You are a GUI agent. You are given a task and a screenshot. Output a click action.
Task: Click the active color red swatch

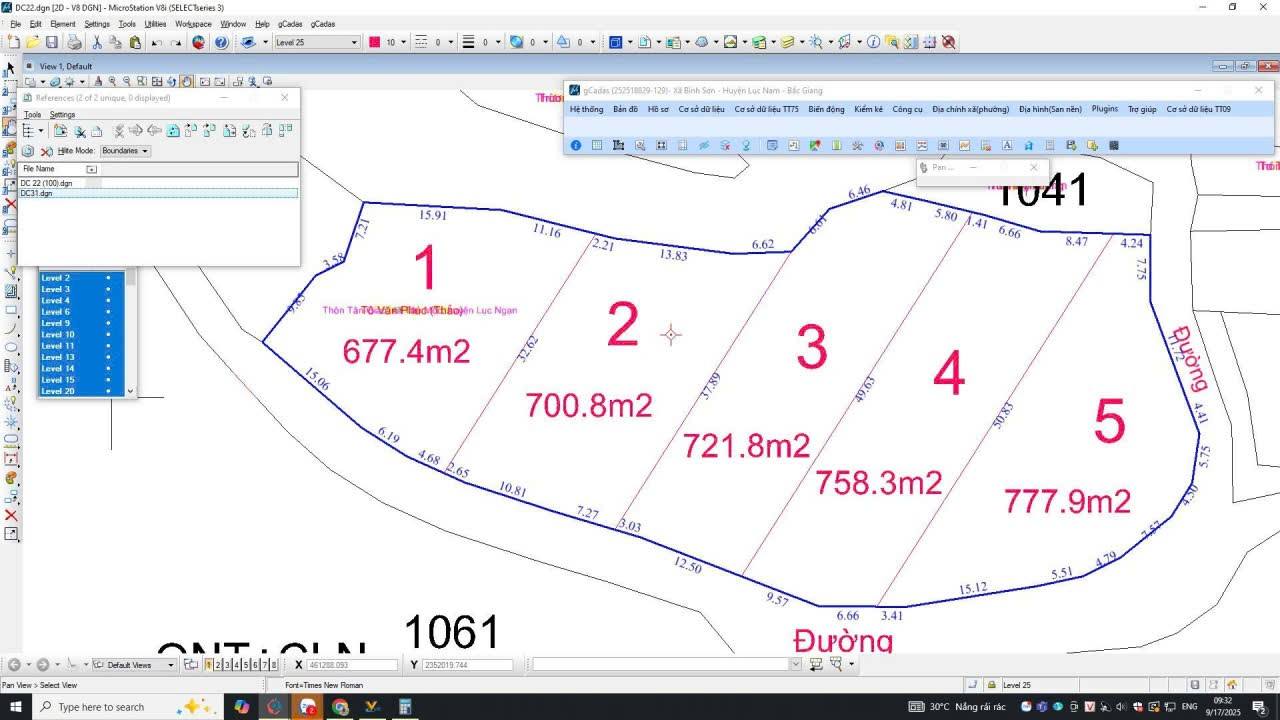point(375,42)
